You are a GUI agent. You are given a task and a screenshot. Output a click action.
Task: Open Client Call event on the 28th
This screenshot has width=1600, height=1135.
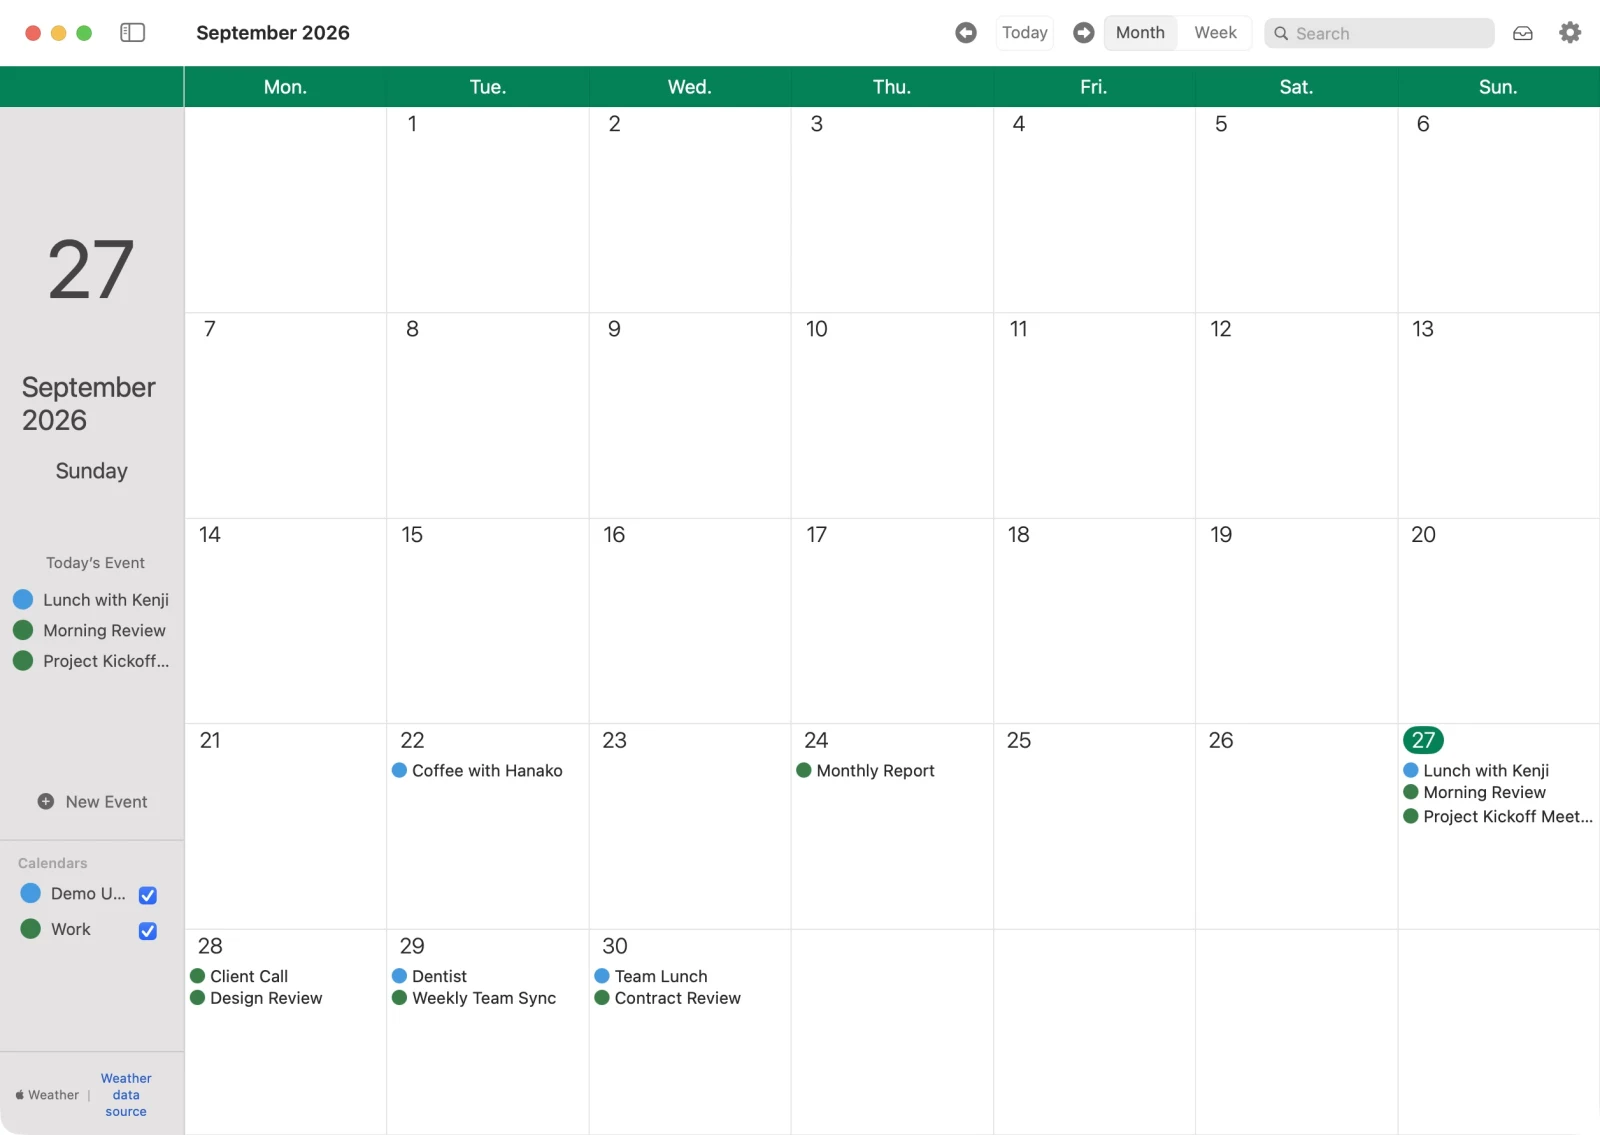[239, 976]
